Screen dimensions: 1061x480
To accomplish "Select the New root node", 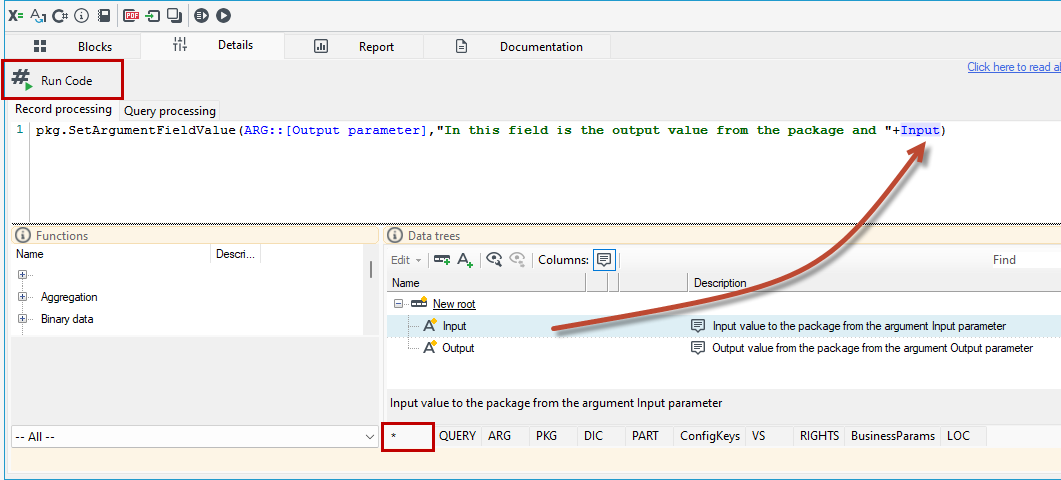I will (454, 304).
